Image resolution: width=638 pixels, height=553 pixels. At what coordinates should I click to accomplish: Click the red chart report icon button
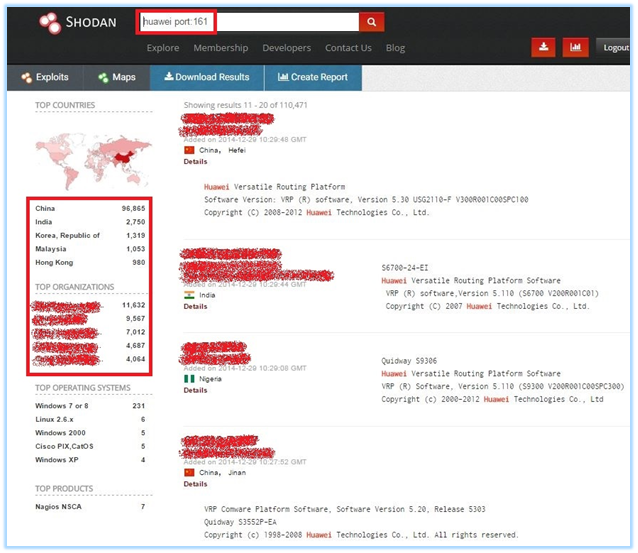tap(575, 47)
